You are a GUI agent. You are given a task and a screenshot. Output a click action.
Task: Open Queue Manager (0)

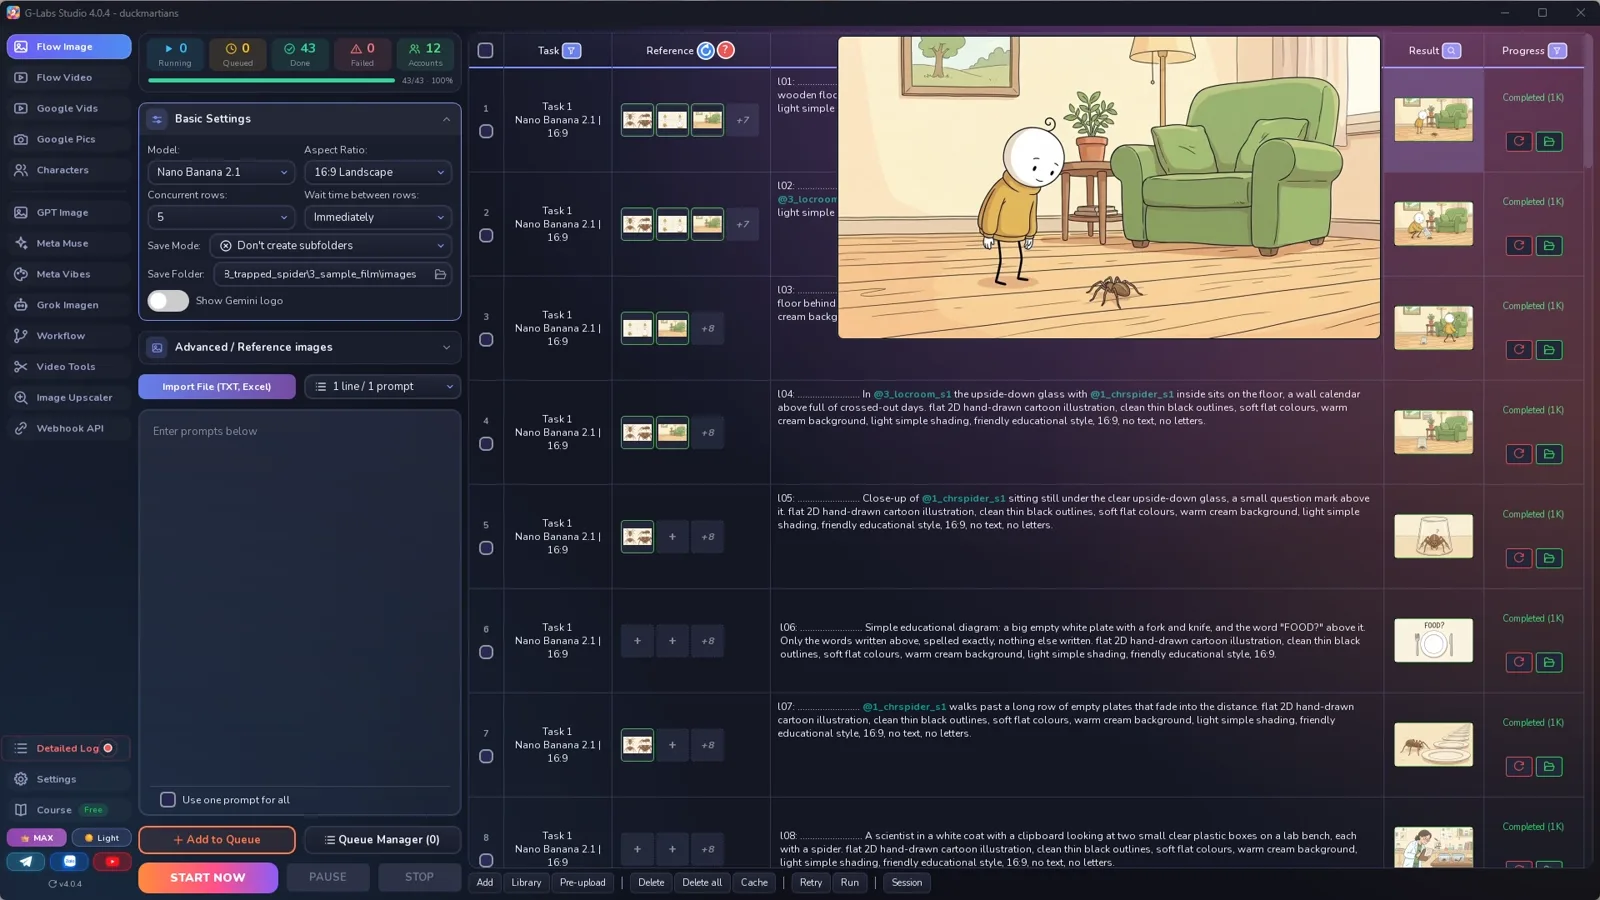[382, 840]
